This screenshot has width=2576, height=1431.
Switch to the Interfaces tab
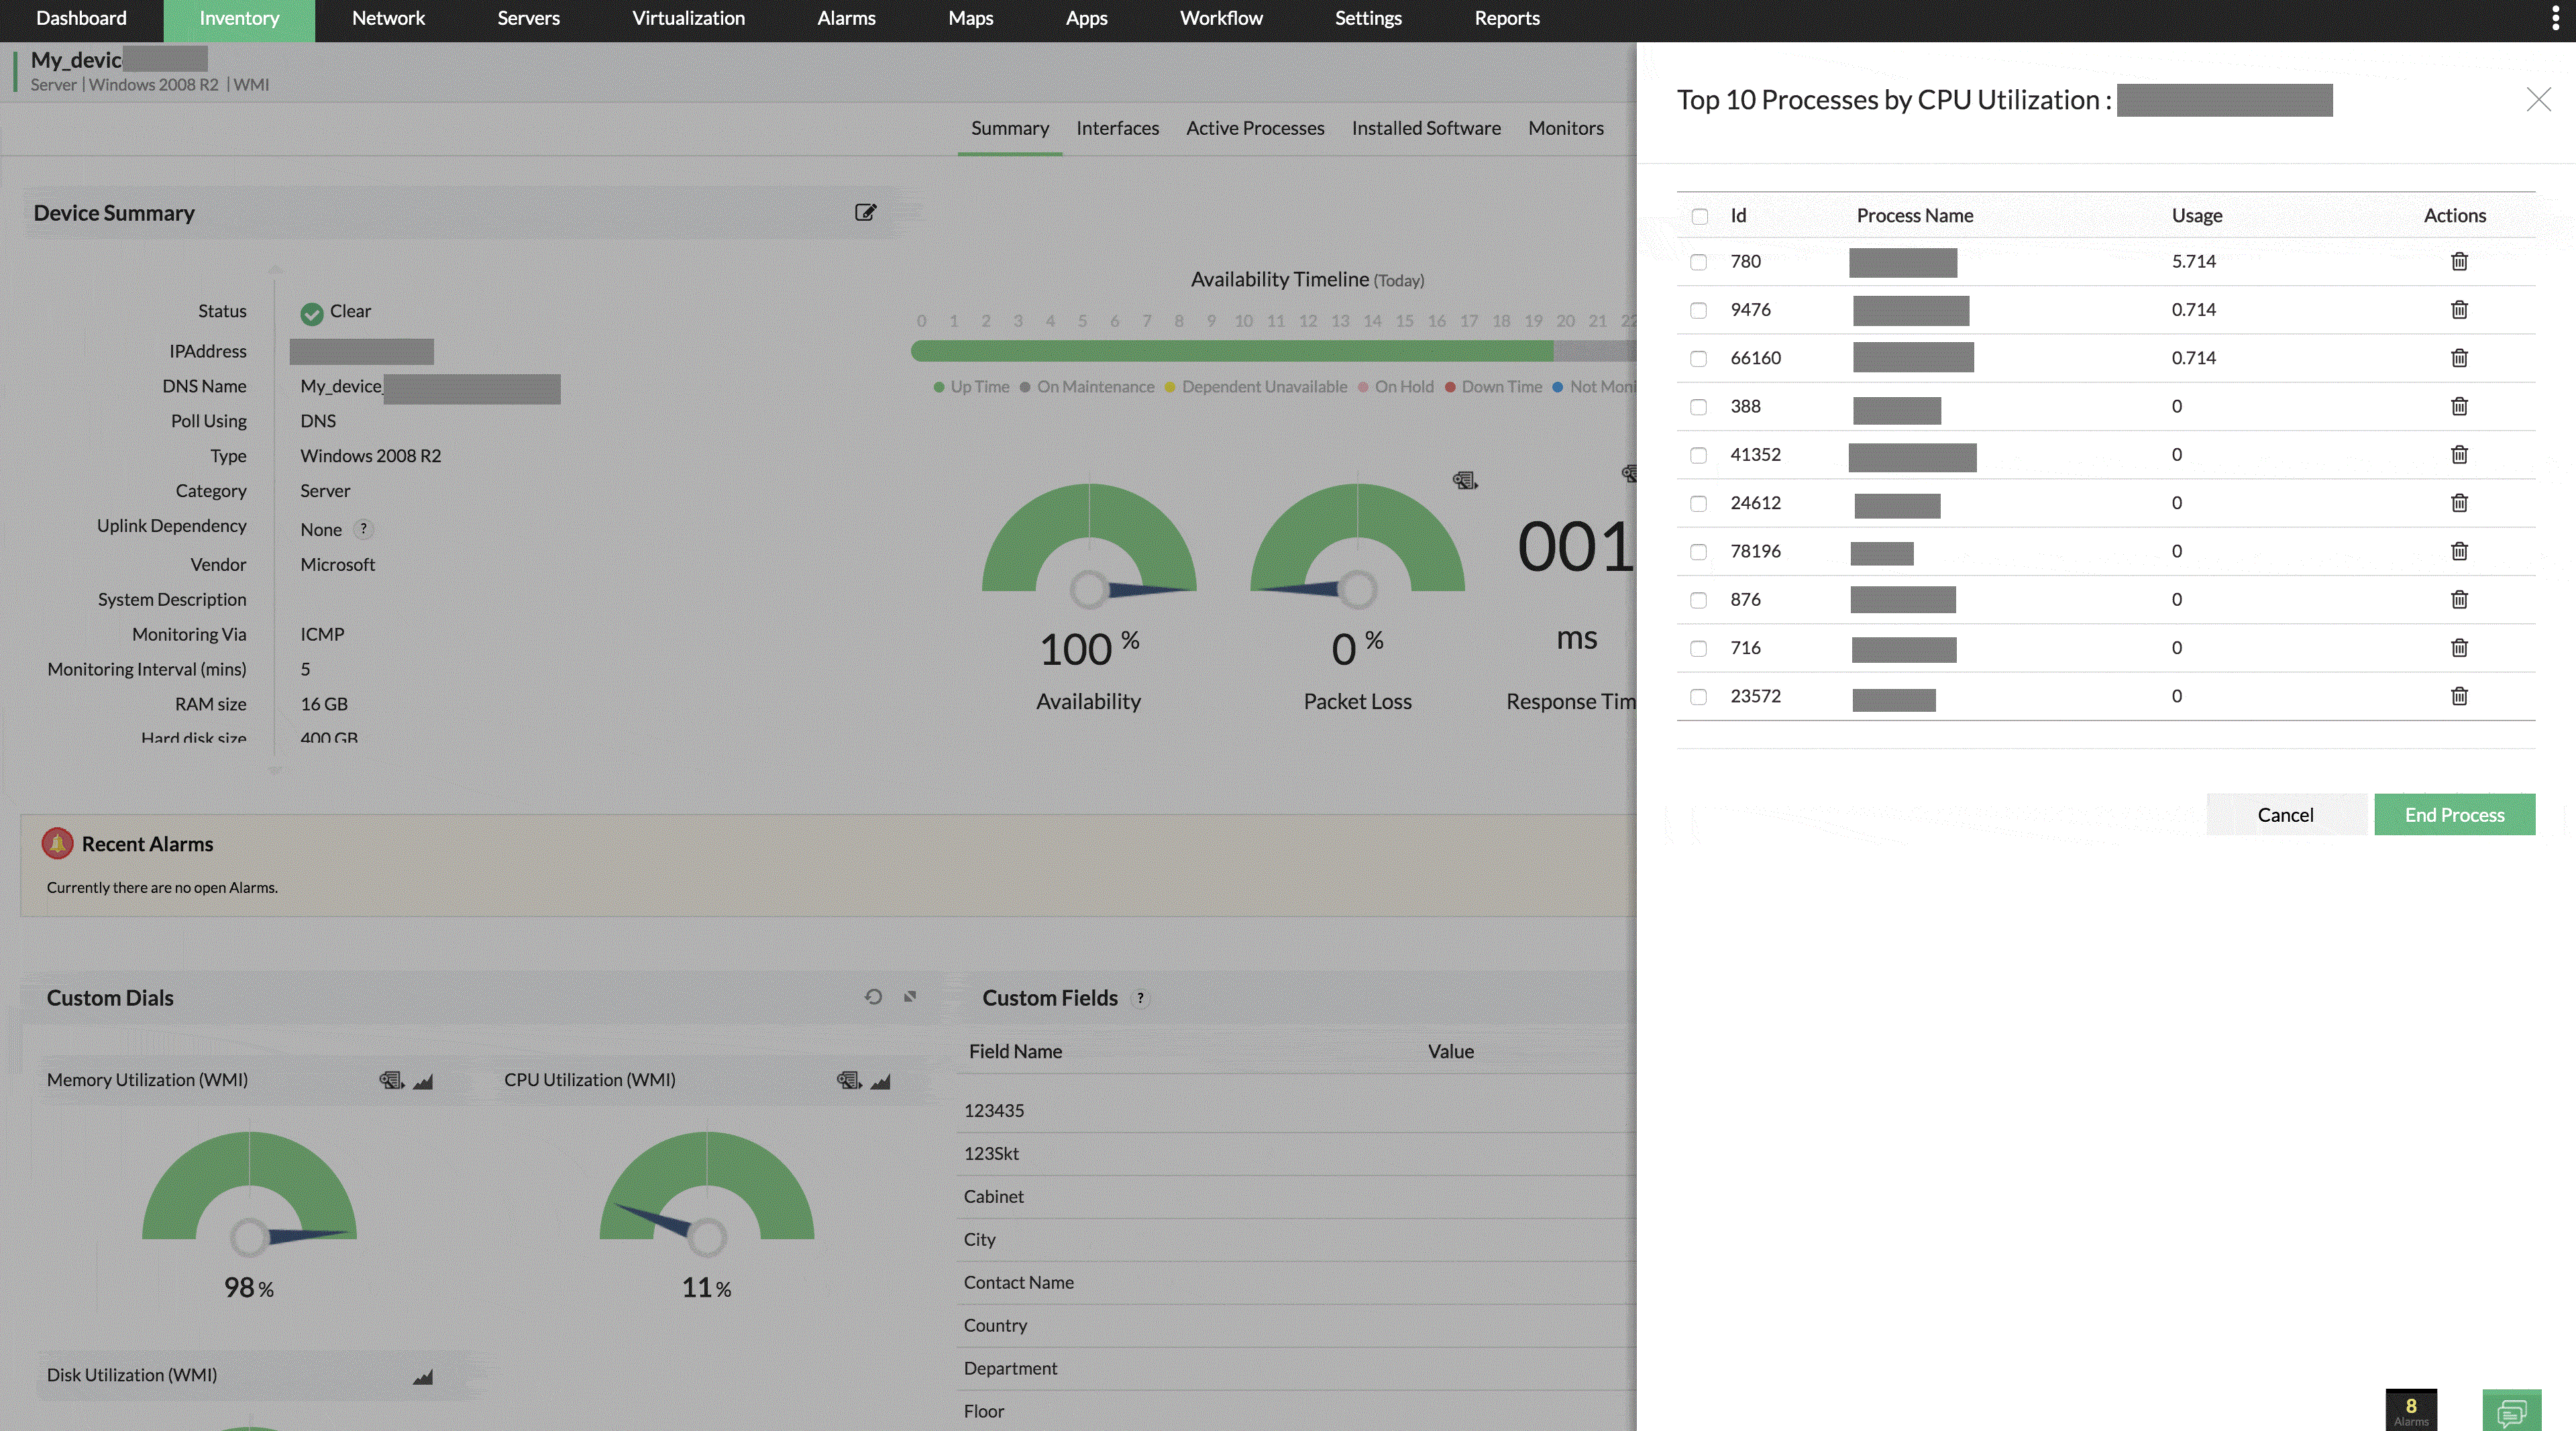[1116, 127]
